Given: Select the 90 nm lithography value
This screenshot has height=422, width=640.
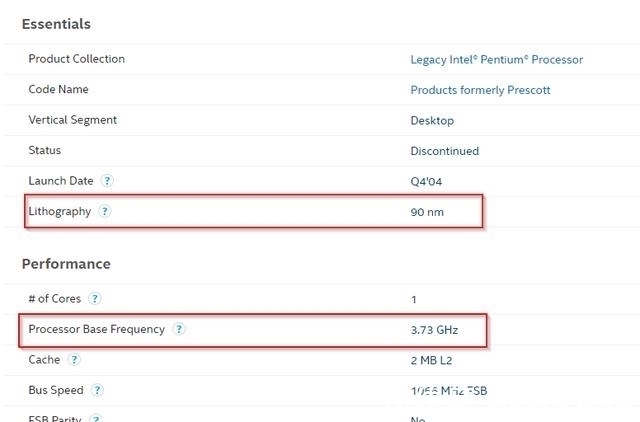Looking at the screenshot, I should click(x=426, y=212).
